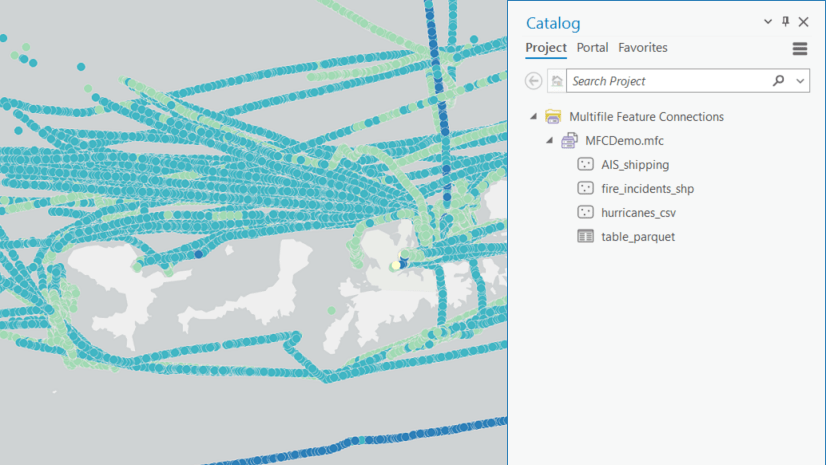Image resolution: width=826 pixels, height=465 pixels.
Task: Select the table_parquet table icon
Action: 585,236
